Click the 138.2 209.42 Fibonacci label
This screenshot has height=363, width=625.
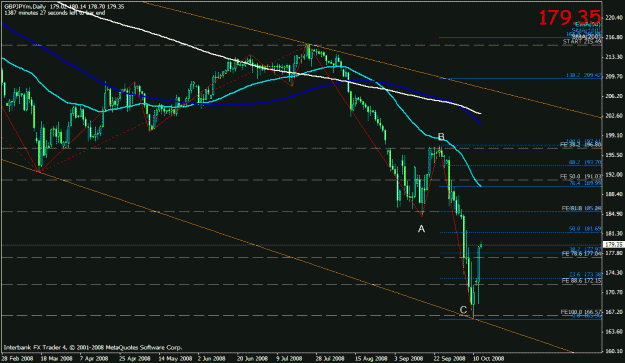click(584, 75)
